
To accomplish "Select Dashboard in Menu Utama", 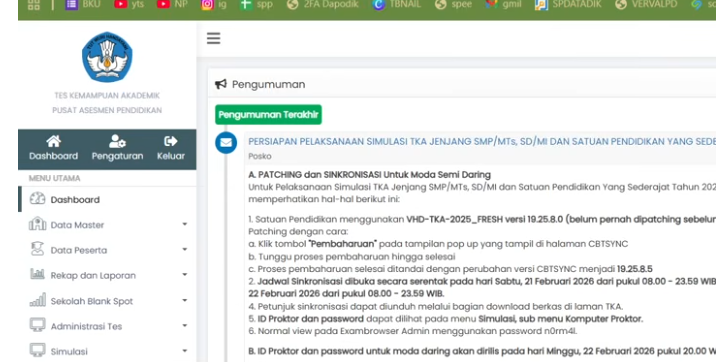I will tap(107, 199).
